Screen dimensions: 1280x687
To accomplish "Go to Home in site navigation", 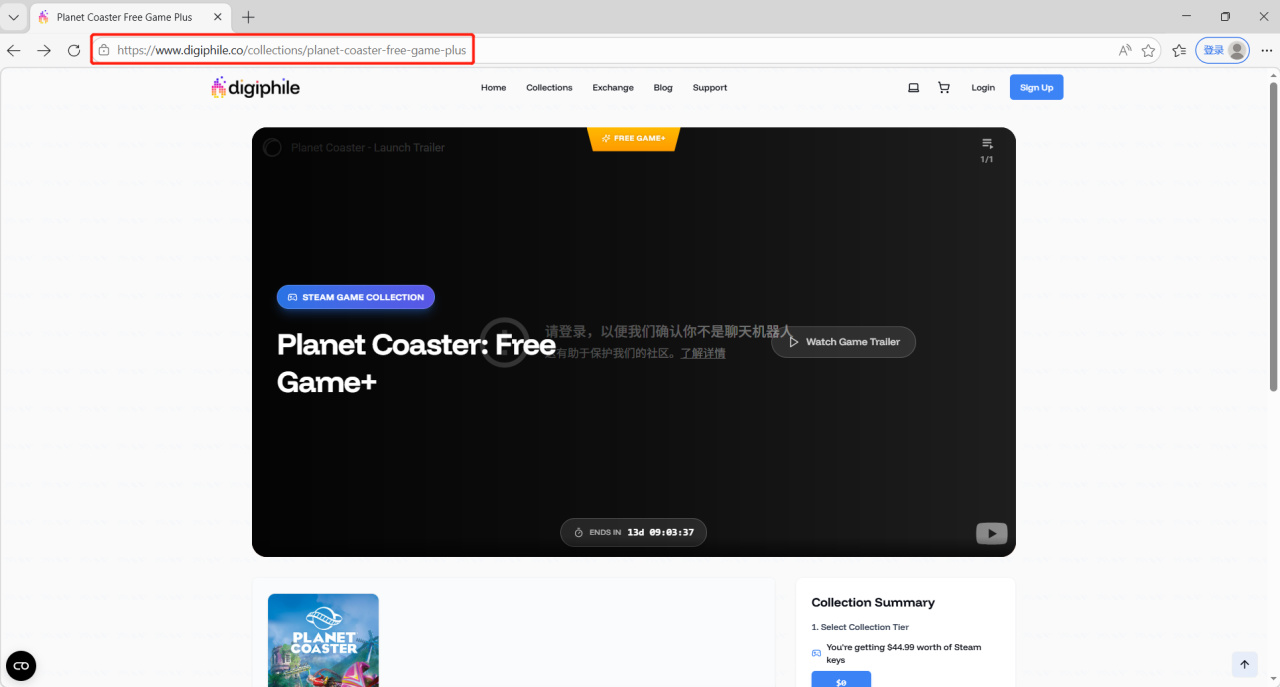I will pyautogui.click(x=493, y=88).
